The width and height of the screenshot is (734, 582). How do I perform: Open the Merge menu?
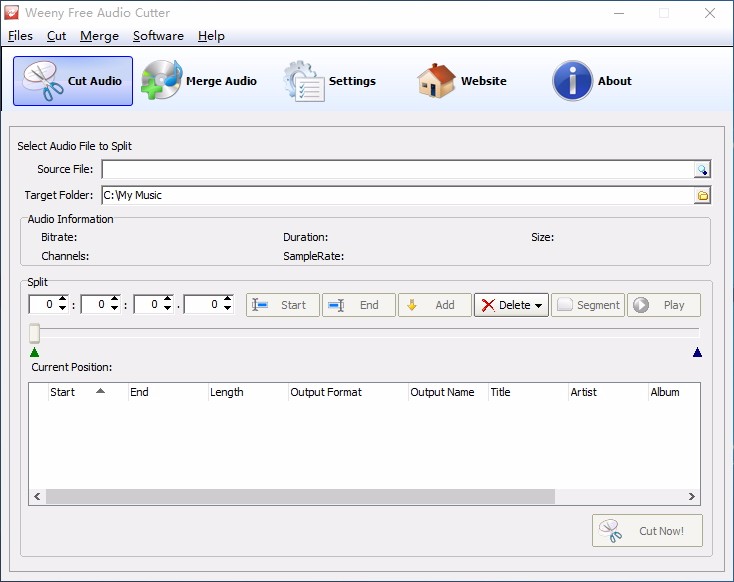pos(99,36)
